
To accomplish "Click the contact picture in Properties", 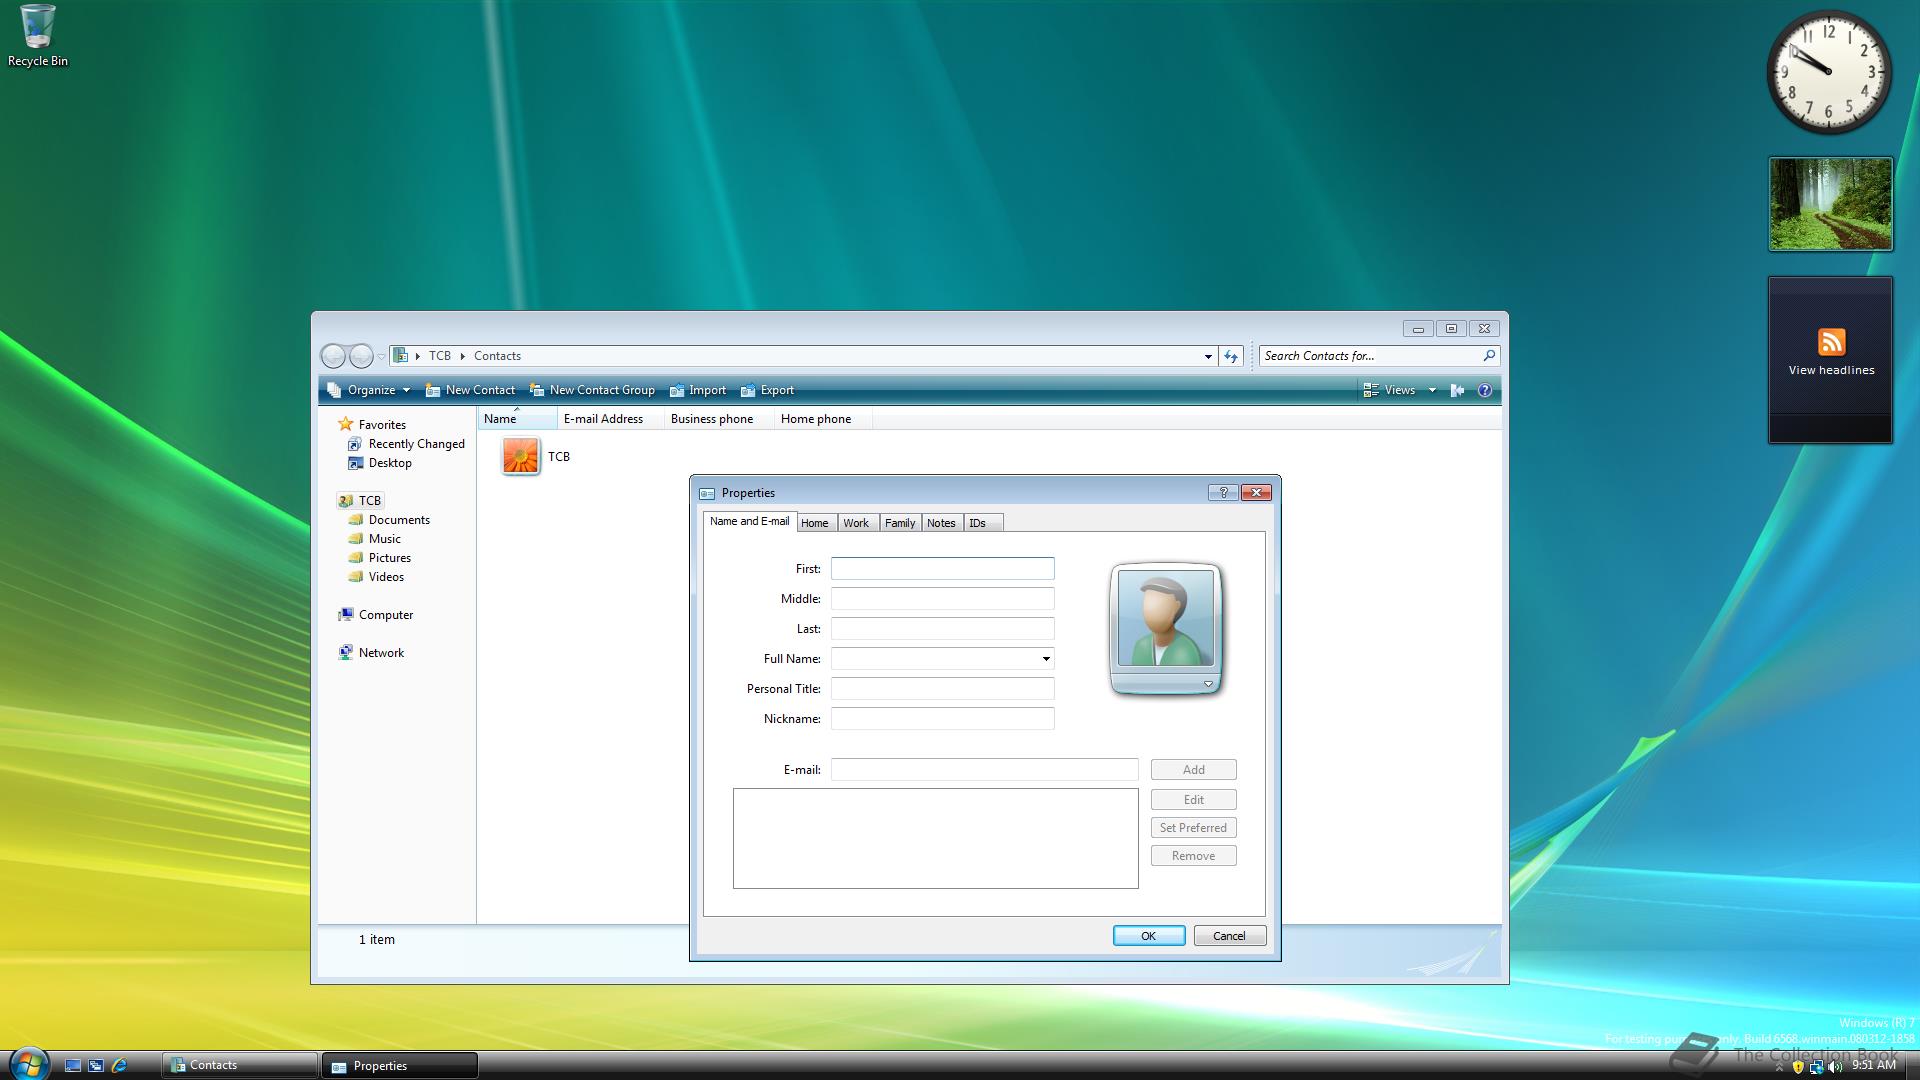I will [1165, 618].
